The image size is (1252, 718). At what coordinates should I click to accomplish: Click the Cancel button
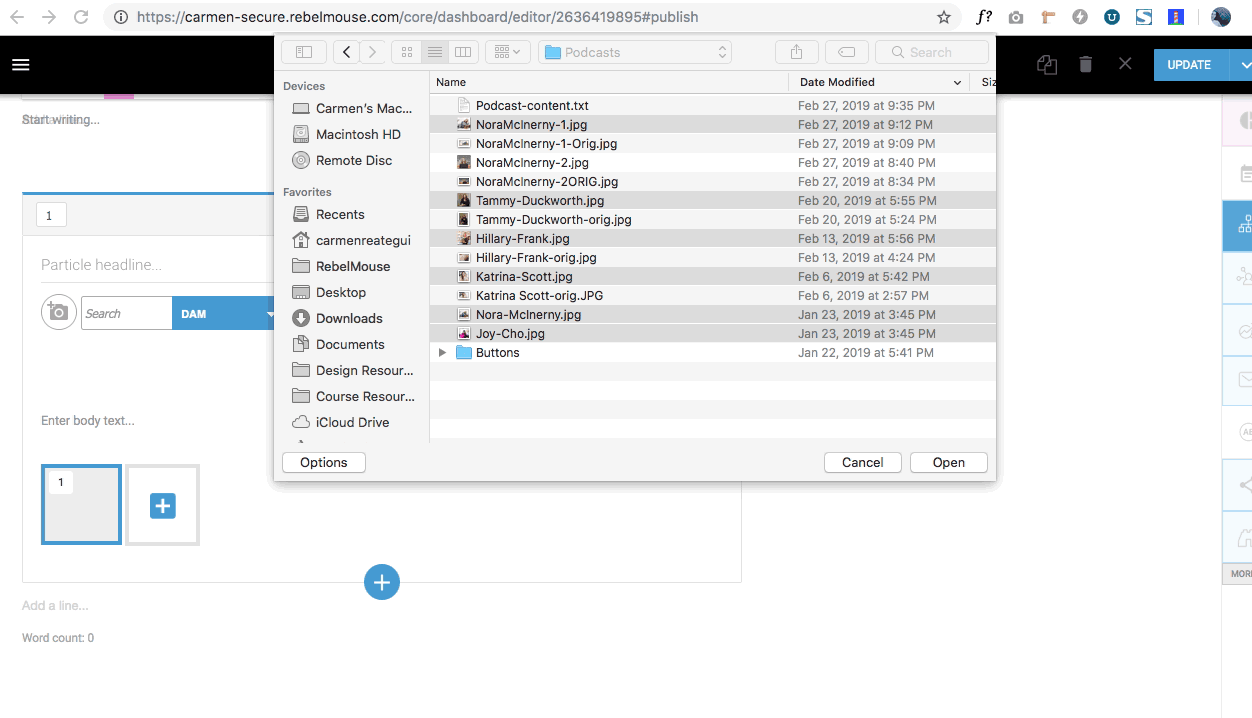pos(862,462)
